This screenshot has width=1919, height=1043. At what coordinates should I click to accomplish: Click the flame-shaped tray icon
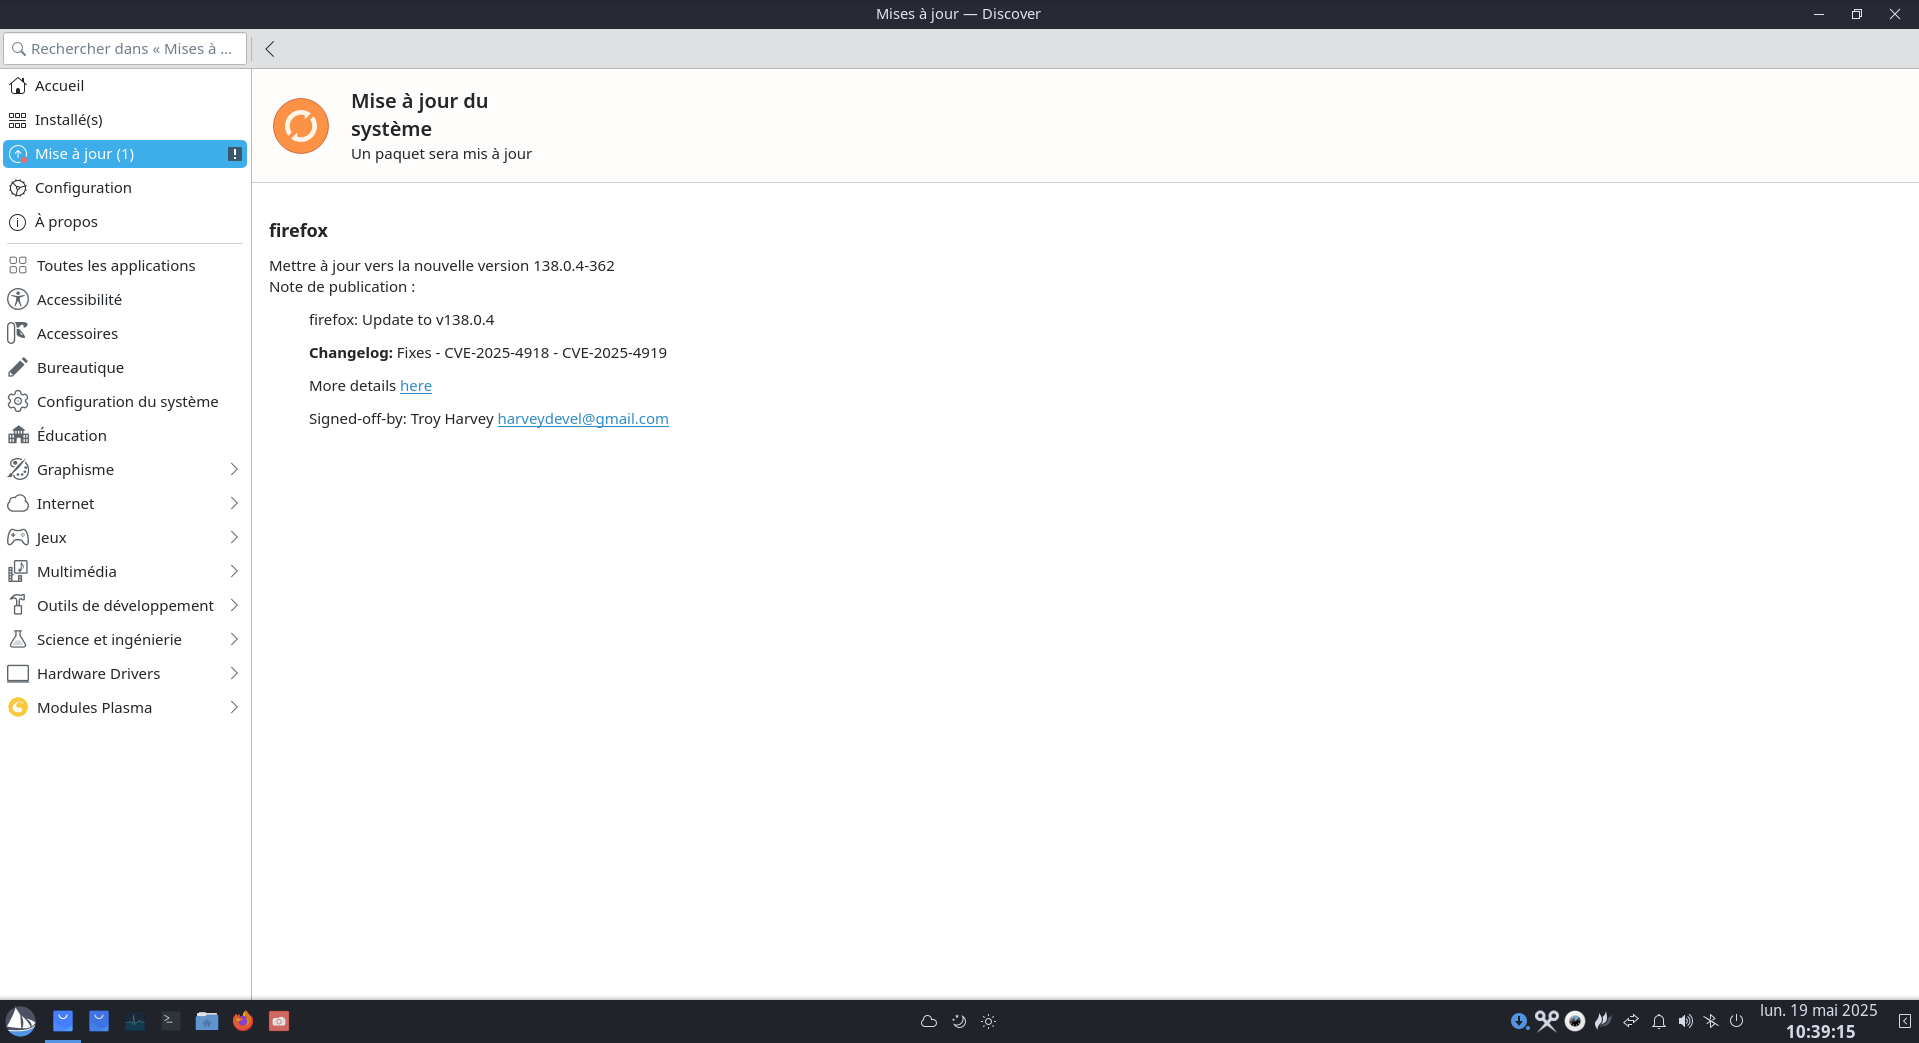point(1603,1021)
